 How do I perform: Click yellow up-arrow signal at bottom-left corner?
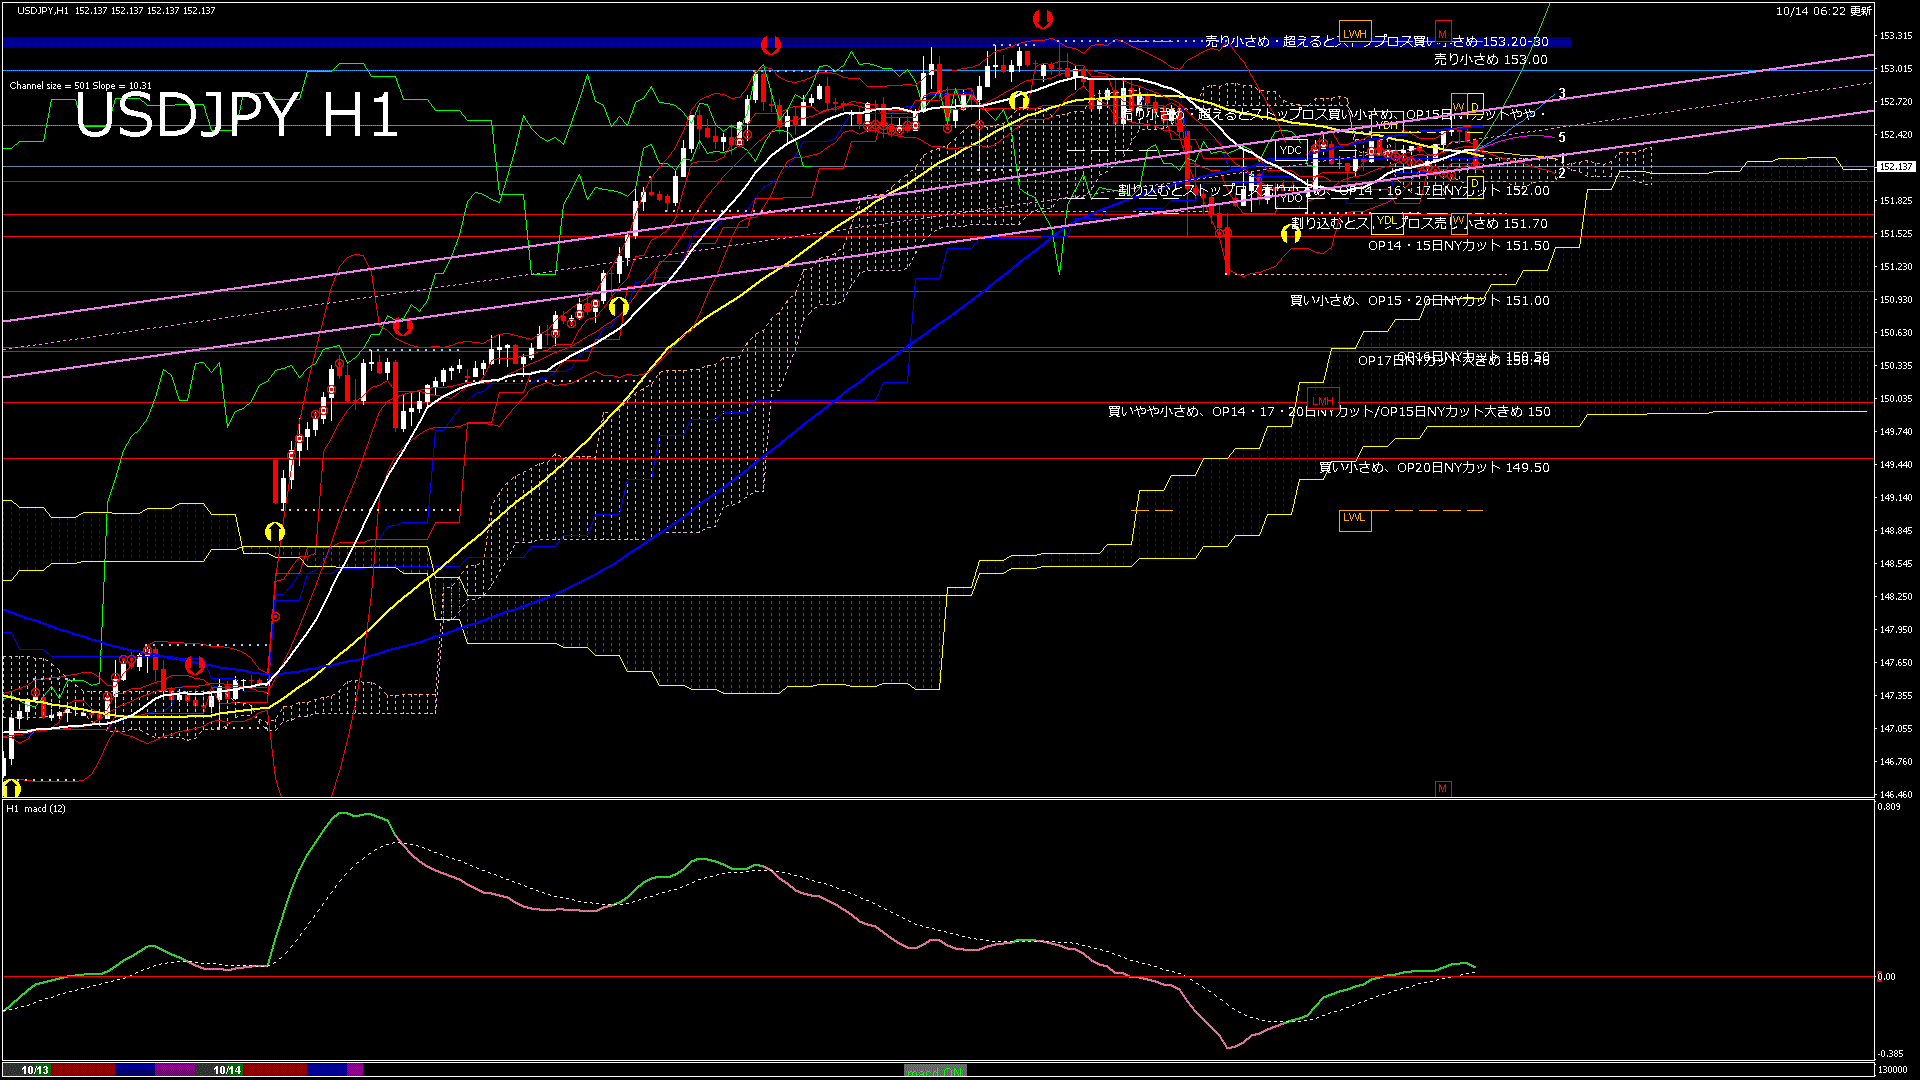tap(12, 789)
